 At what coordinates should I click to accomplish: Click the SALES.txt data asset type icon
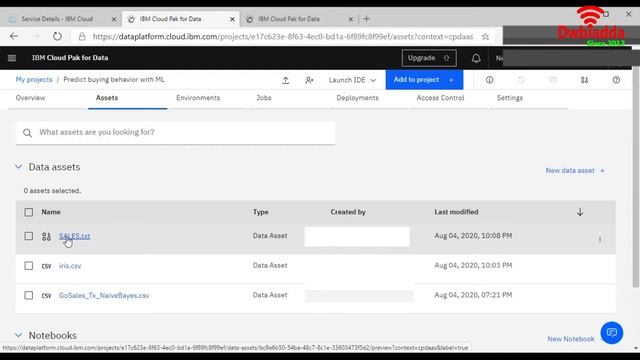47,236
